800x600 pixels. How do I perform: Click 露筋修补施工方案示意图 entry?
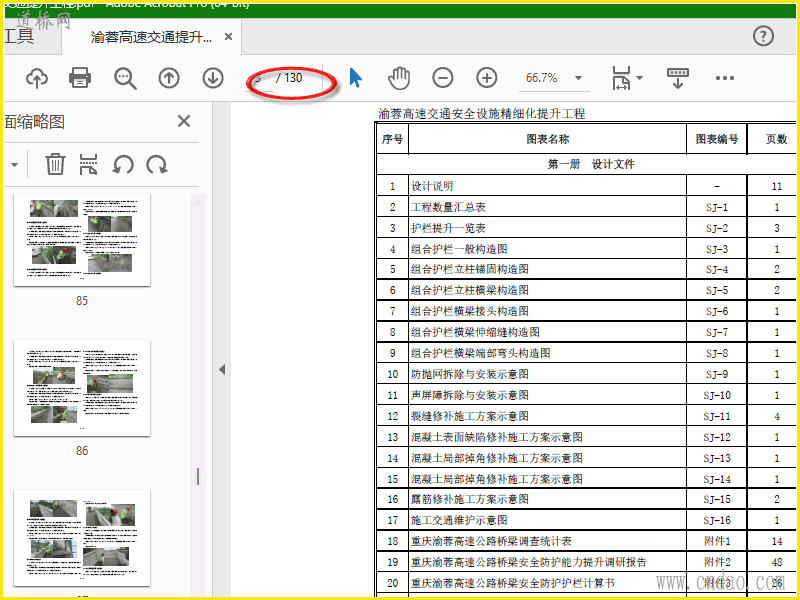pos(469,499)
